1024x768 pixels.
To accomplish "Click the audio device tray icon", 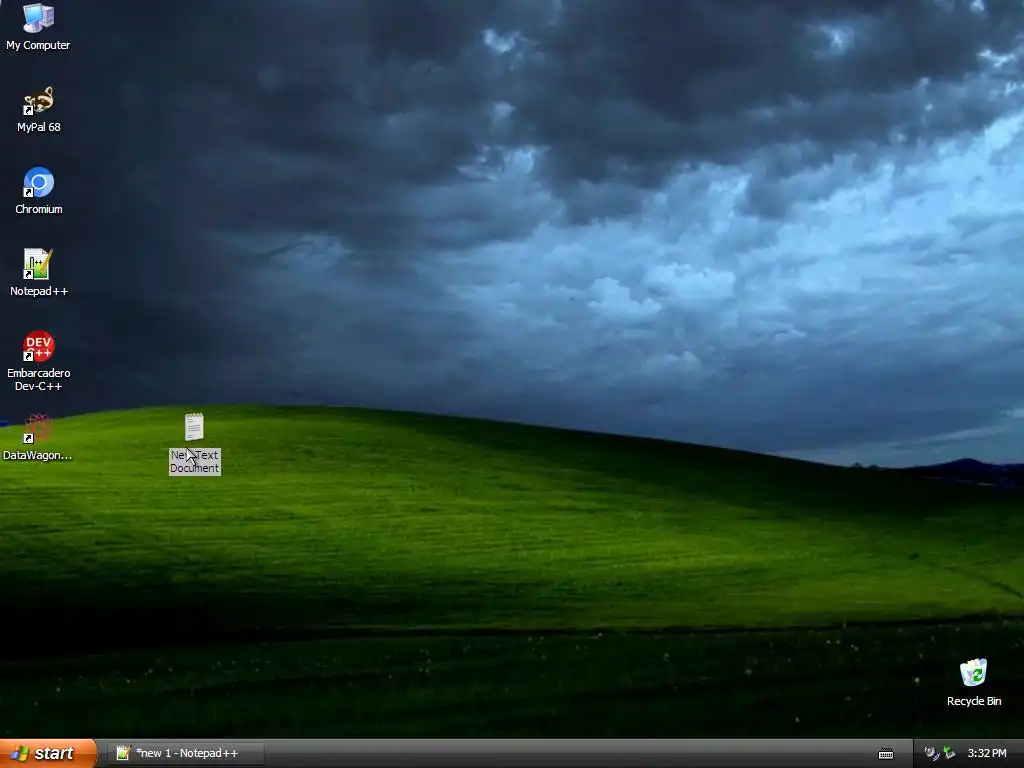I will tap(931, 753).
